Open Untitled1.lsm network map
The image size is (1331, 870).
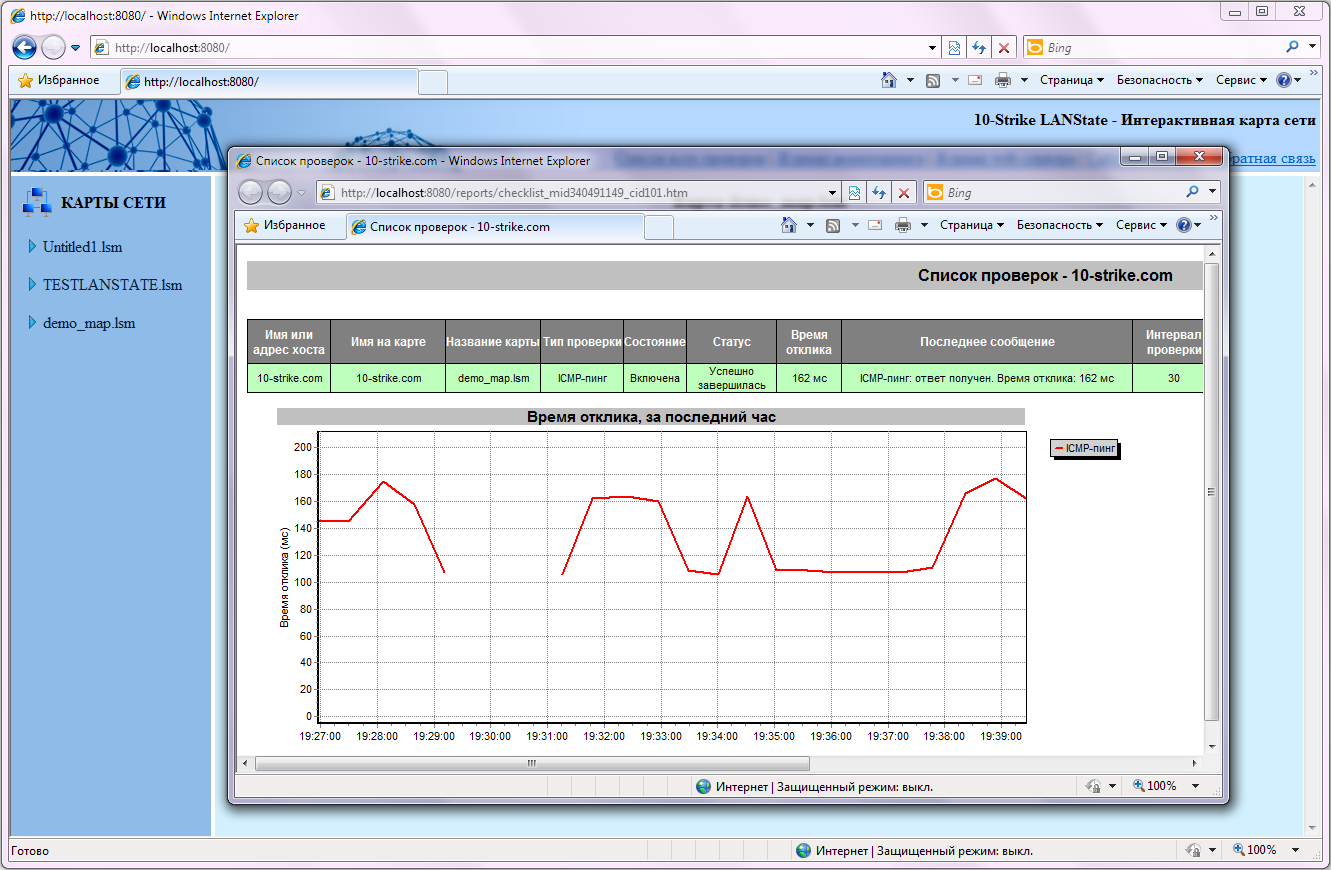tap(83, 247)
